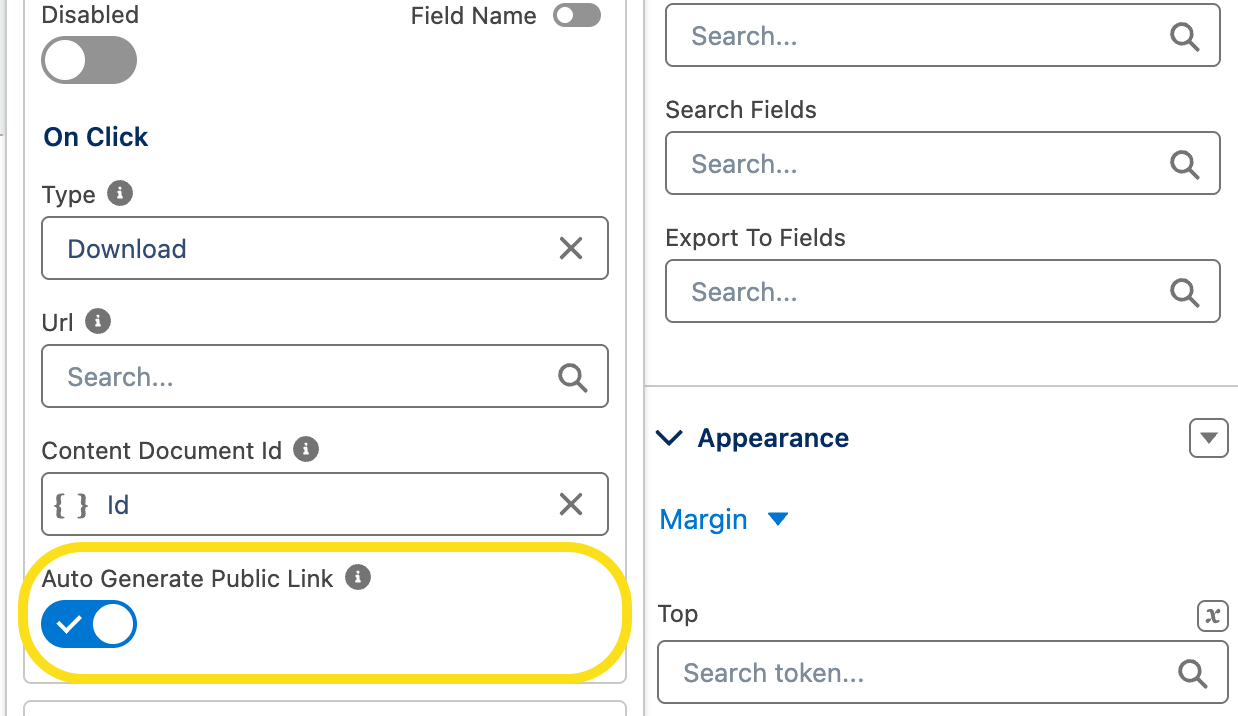Toggle the Field Name switch
This screenshot has height=716, width=1238.
(x=577, y=15)
